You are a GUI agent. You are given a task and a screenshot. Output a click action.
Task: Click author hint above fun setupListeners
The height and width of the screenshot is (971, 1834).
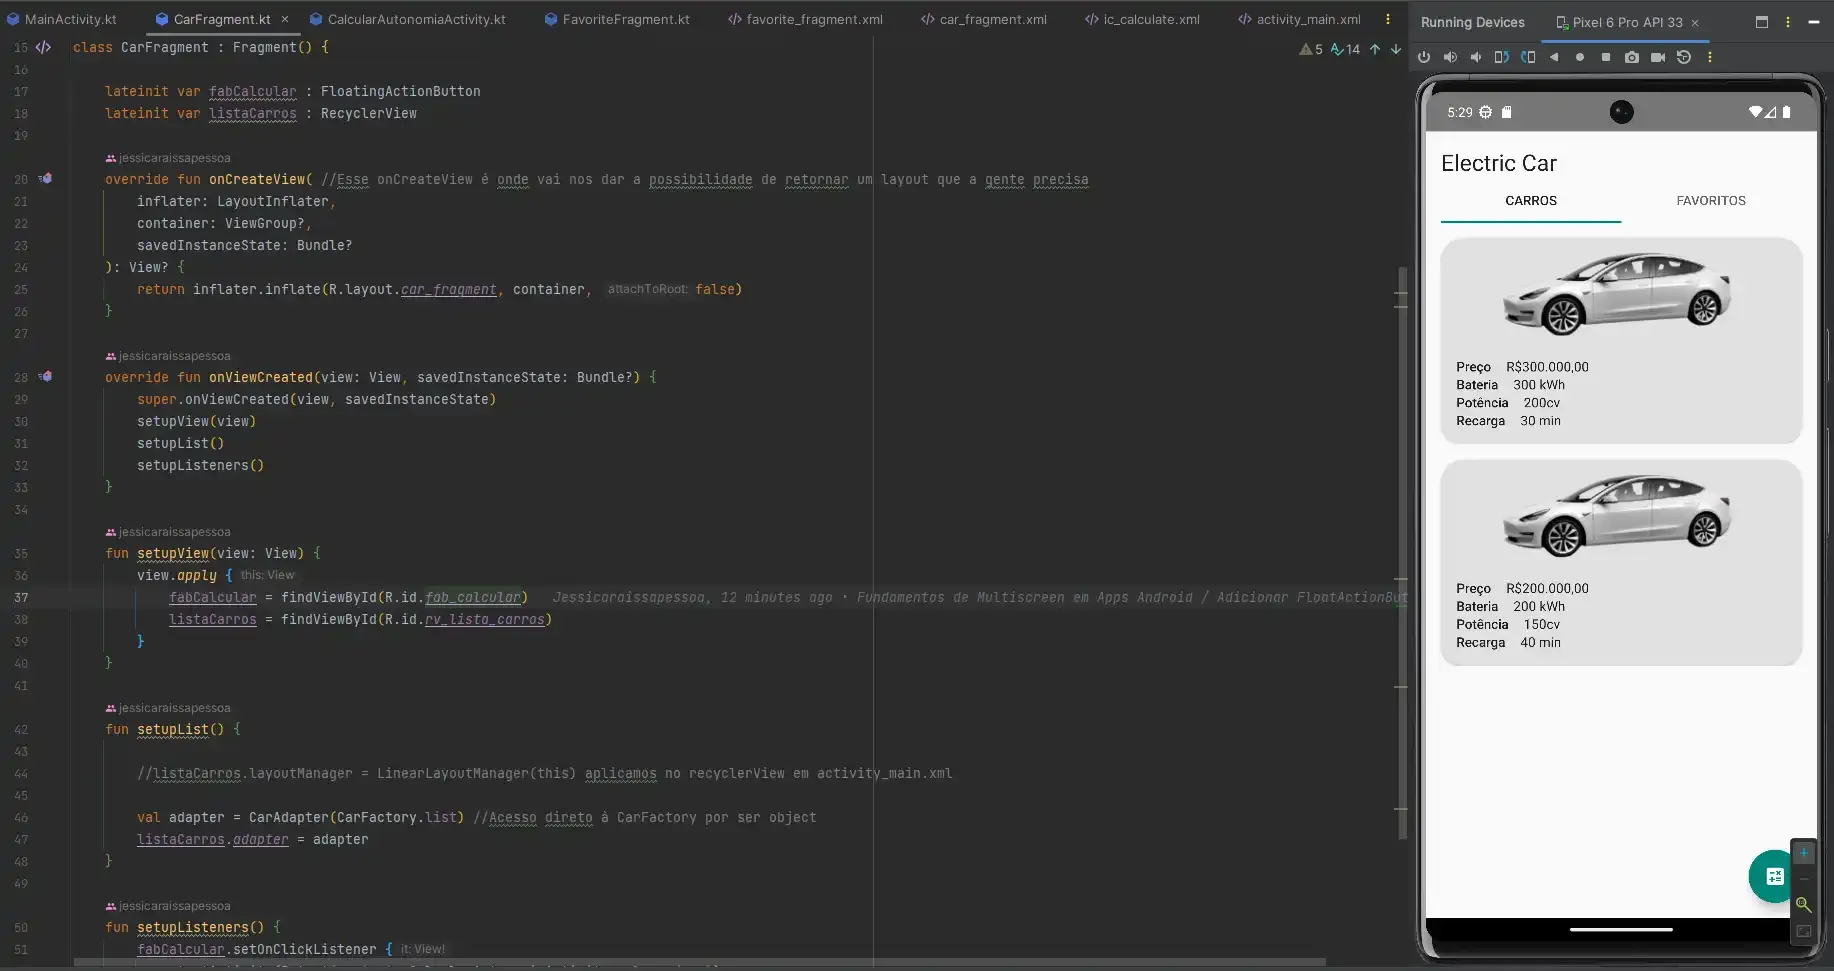pyautogui.click(x=168, y=906)
